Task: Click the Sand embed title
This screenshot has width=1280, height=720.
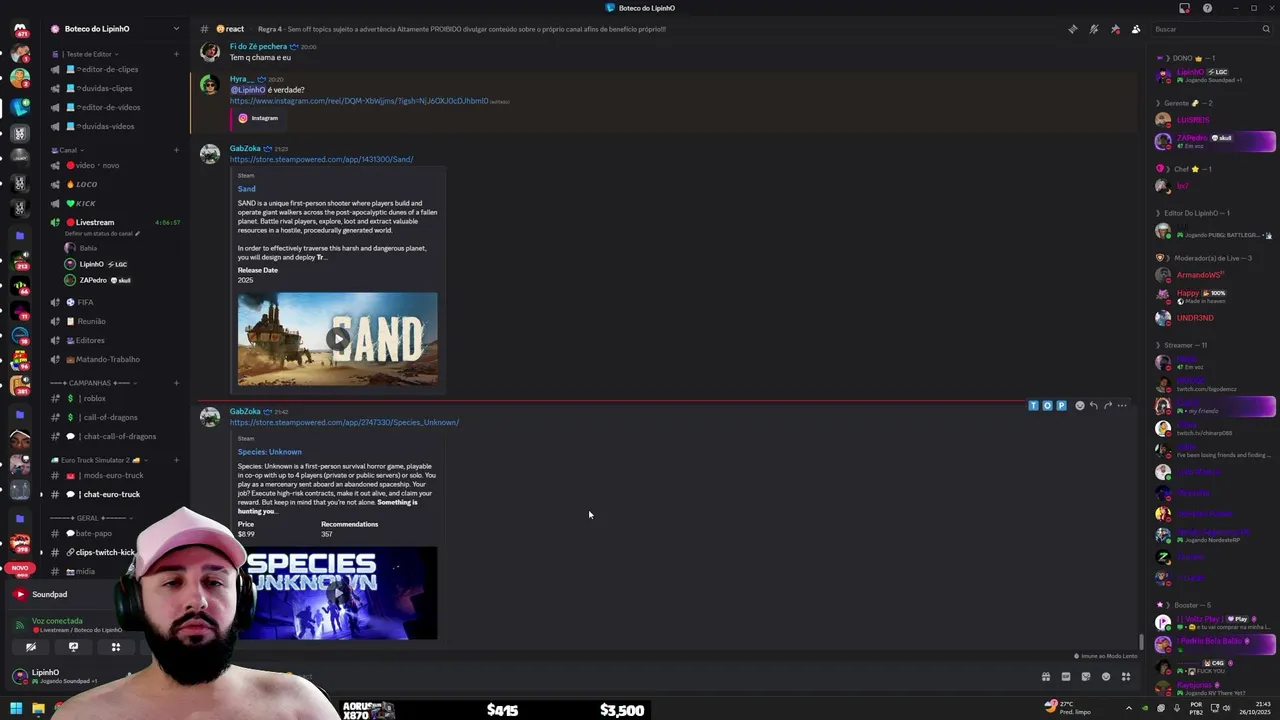Action: (x=246, y=188)
